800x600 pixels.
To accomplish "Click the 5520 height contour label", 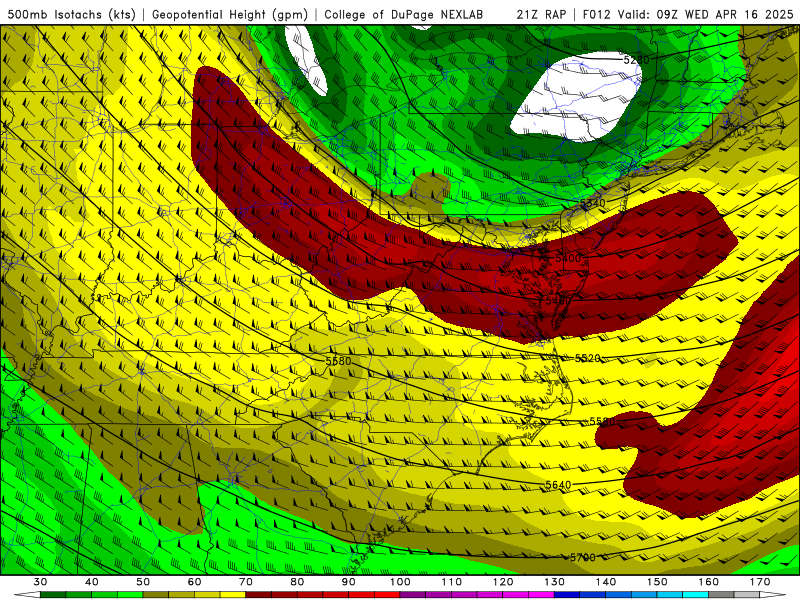I will click(x=588, y=359).
